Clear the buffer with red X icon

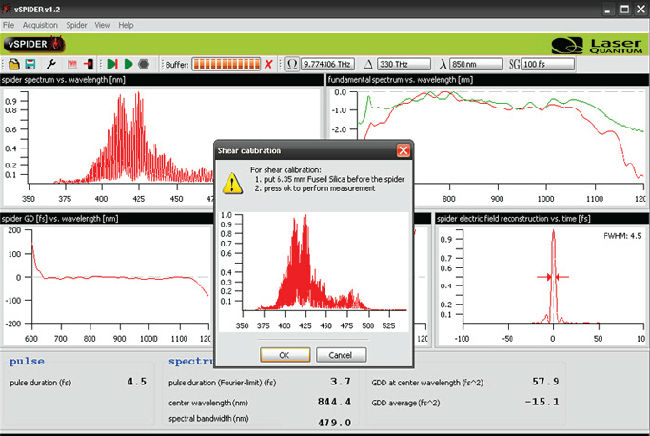[268, 64]
